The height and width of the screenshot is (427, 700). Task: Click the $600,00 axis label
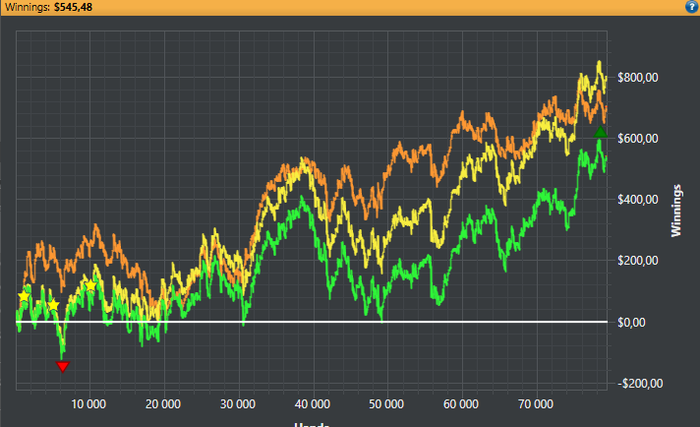[638, 138]
